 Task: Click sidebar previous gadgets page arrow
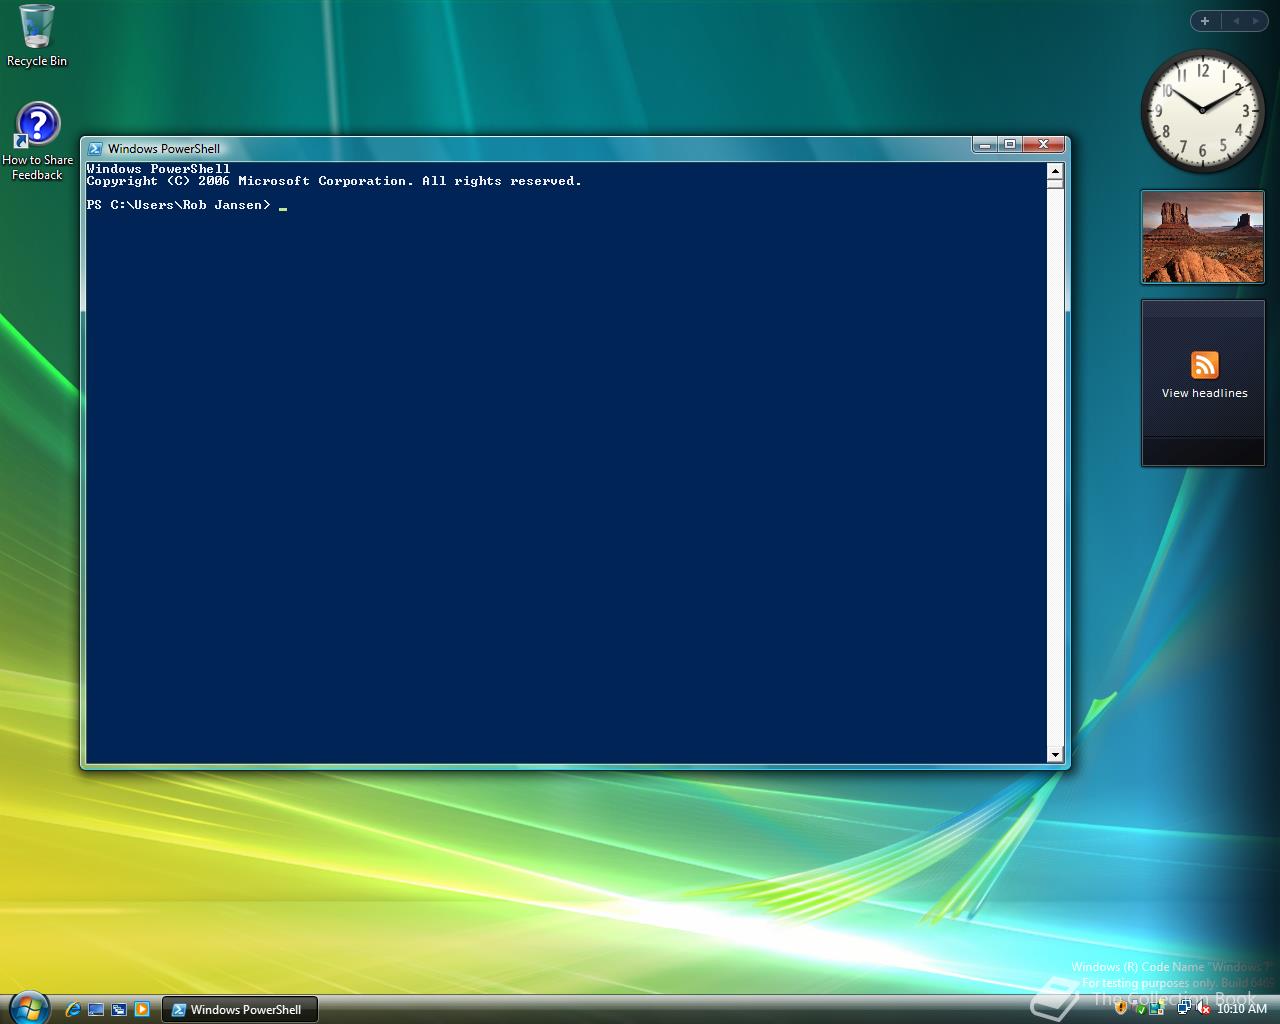pos(1236,21)
